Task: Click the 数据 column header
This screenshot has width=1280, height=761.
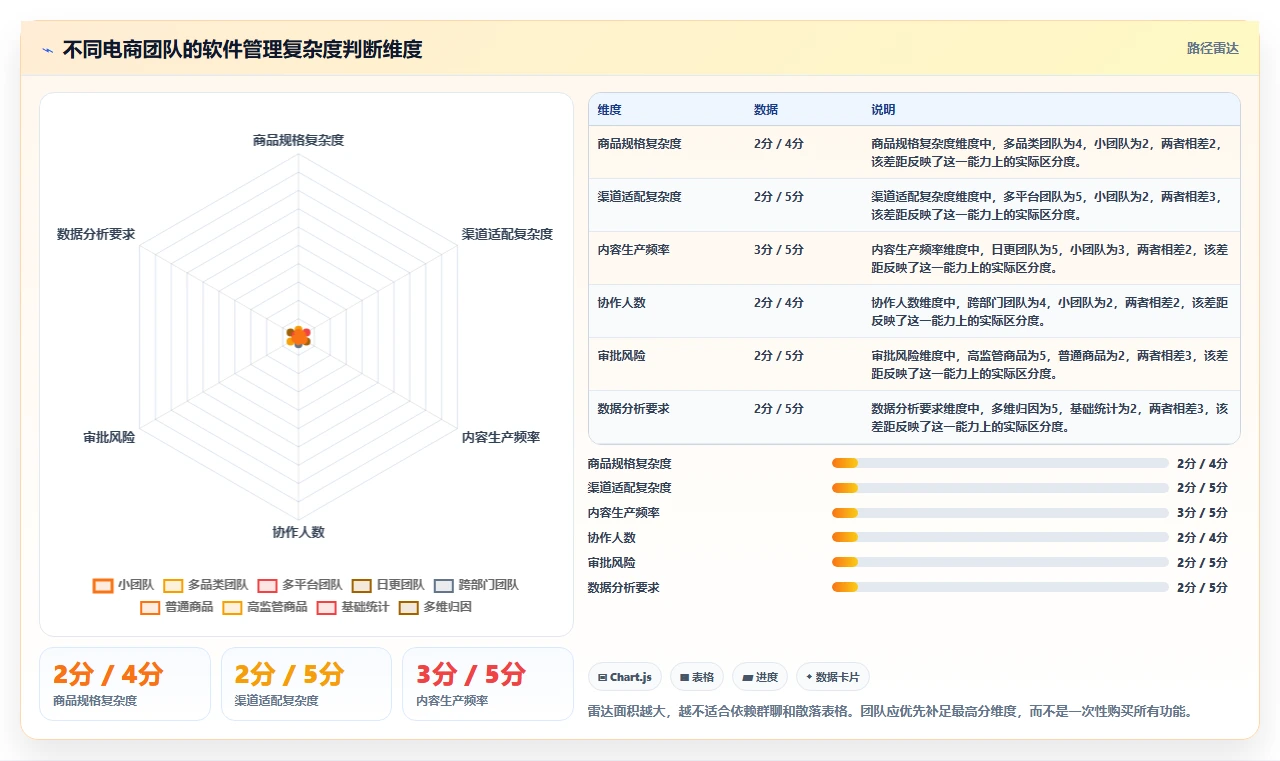Action: [x=766, y=110]
